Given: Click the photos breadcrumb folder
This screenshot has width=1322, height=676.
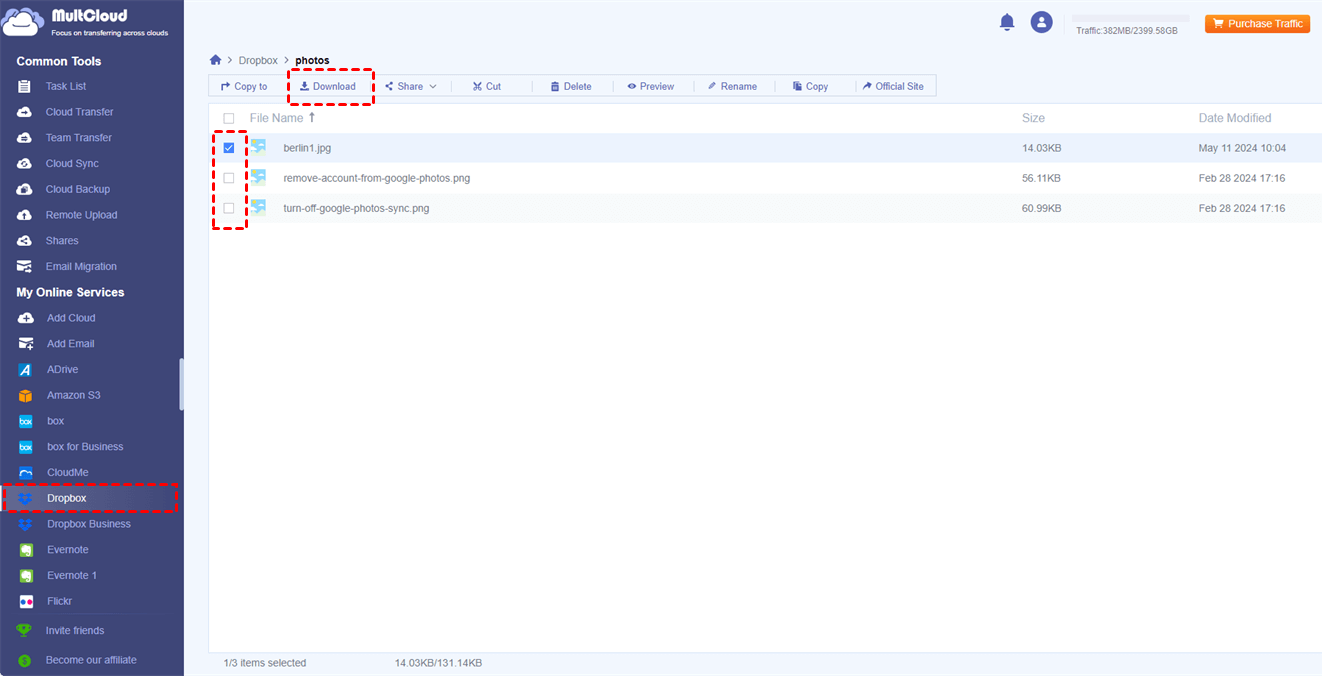Looking at the screenshot, I should (312, 61).
